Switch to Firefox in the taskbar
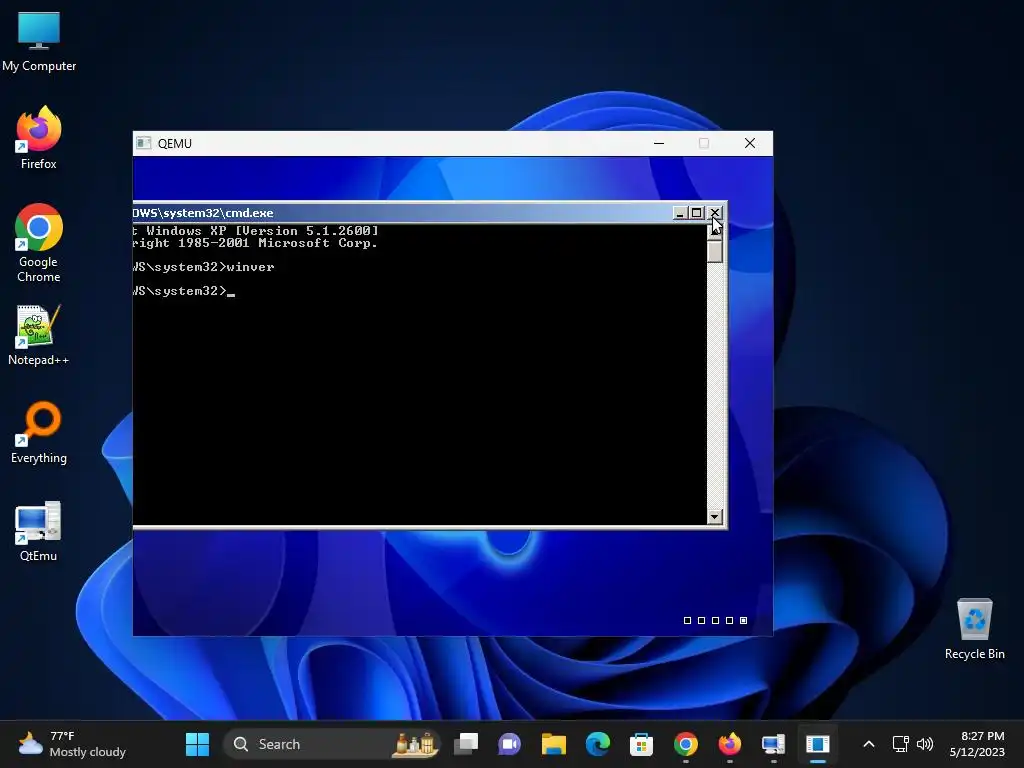This screenshot has height=768, width=1024. (x=729, y=744)
